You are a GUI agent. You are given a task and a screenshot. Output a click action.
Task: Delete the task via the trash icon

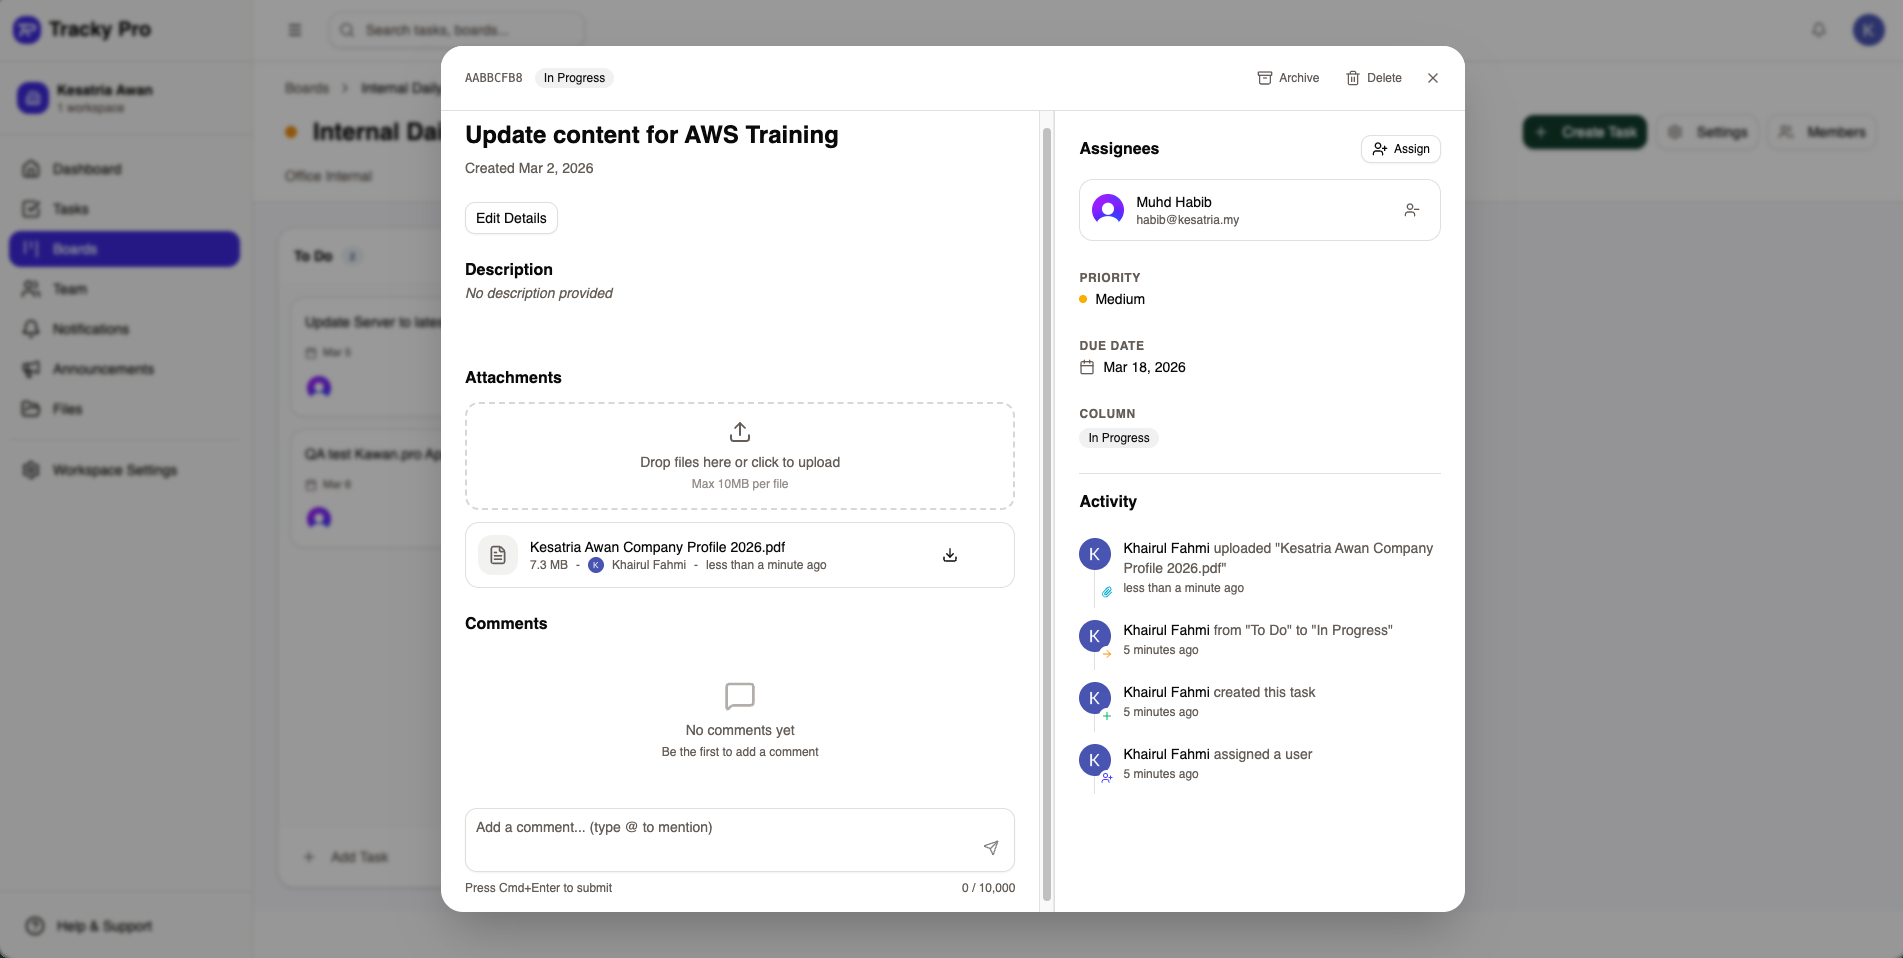1373,77
